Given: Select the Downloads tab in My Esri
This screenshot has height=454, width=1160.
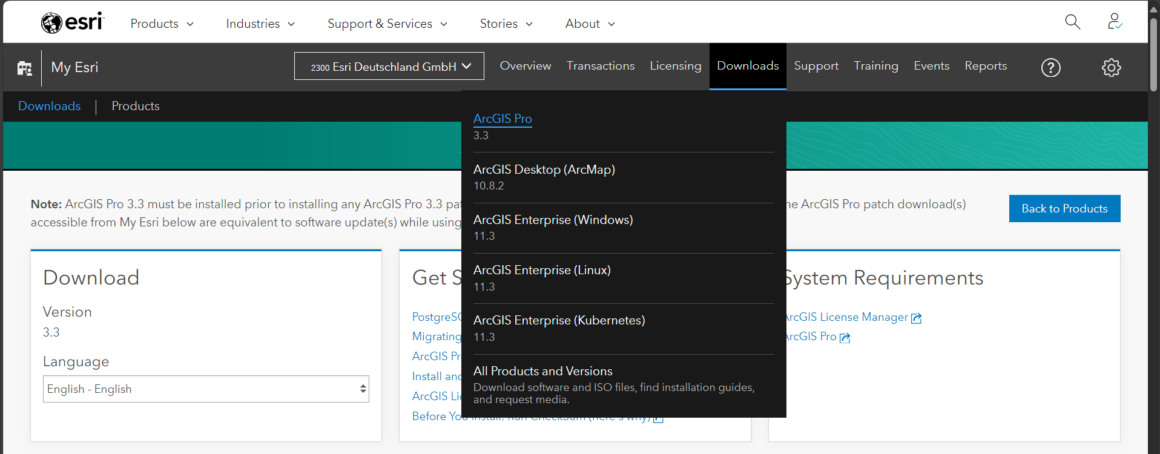Looking at the screenshot, I should pyautogui.click(x=748, y=66).
